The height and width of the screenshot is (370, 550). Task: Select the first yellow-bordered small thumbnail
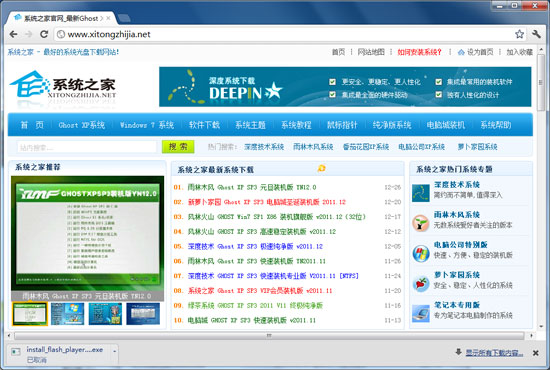coord(30,314)
